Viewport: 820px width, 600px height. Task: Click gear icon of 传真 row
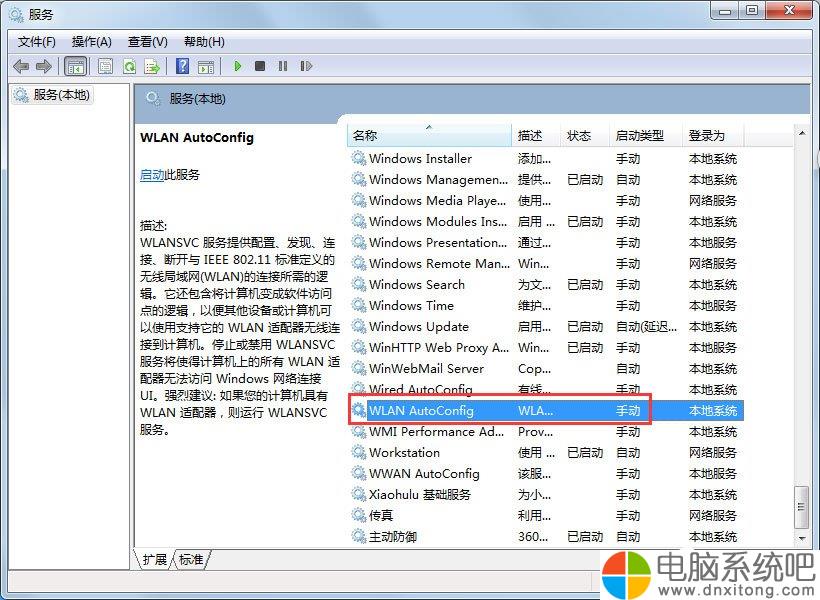(x=358, y=515)
